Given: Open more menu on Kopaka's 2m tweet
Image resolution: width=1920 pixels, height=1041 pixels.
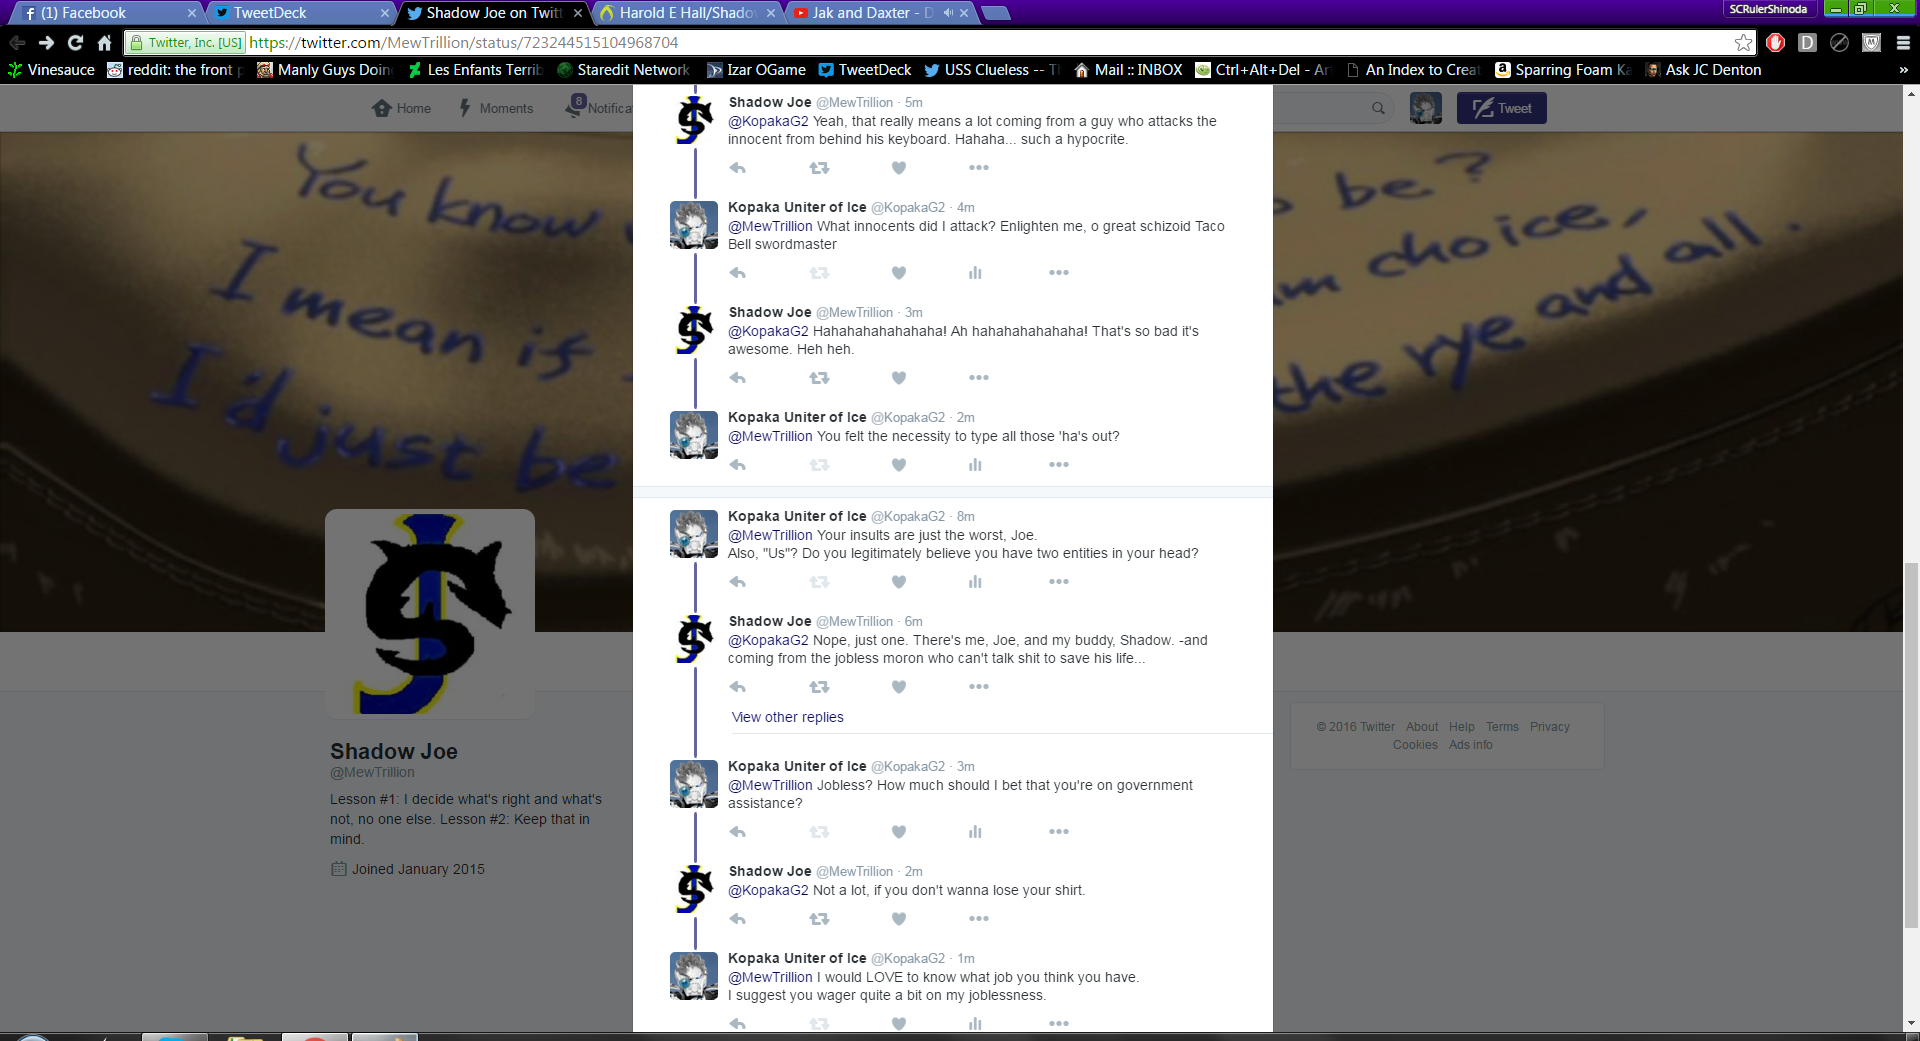Looking at the screenshot, I should (1059, 465).
